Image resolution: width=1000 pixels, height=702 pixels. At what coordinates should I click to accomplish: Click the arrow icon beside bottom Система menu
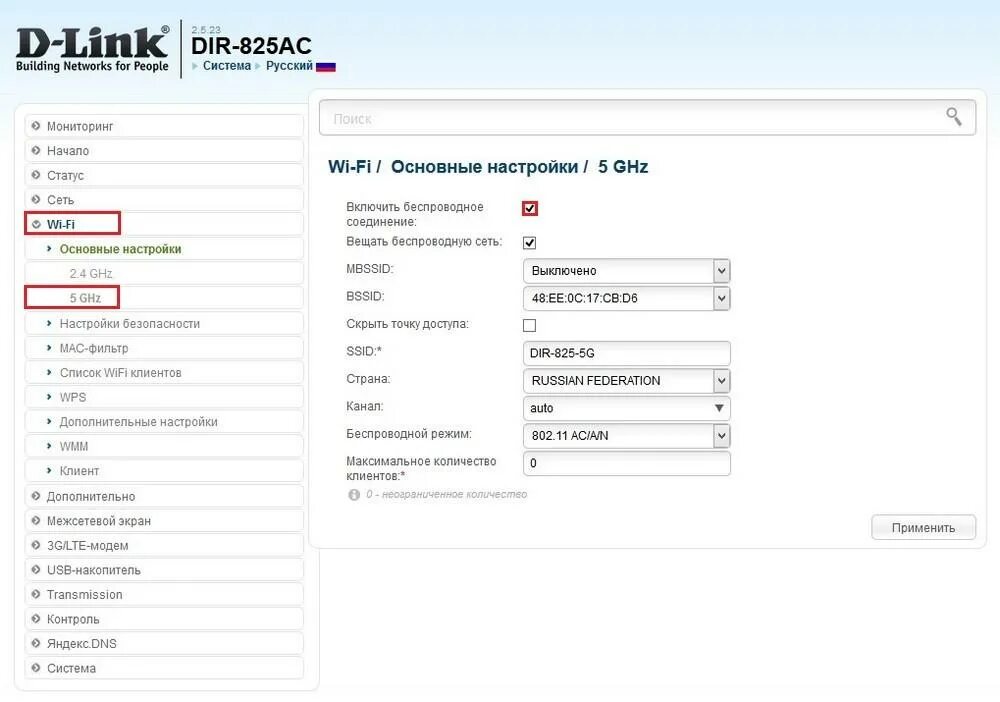point(36,668)
